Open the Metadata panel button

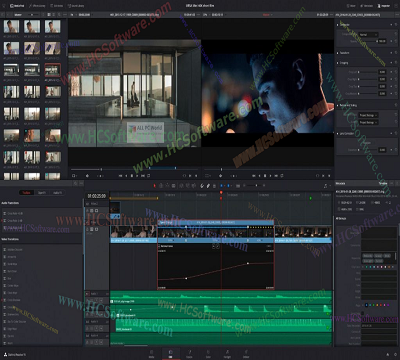coord(368,6)
